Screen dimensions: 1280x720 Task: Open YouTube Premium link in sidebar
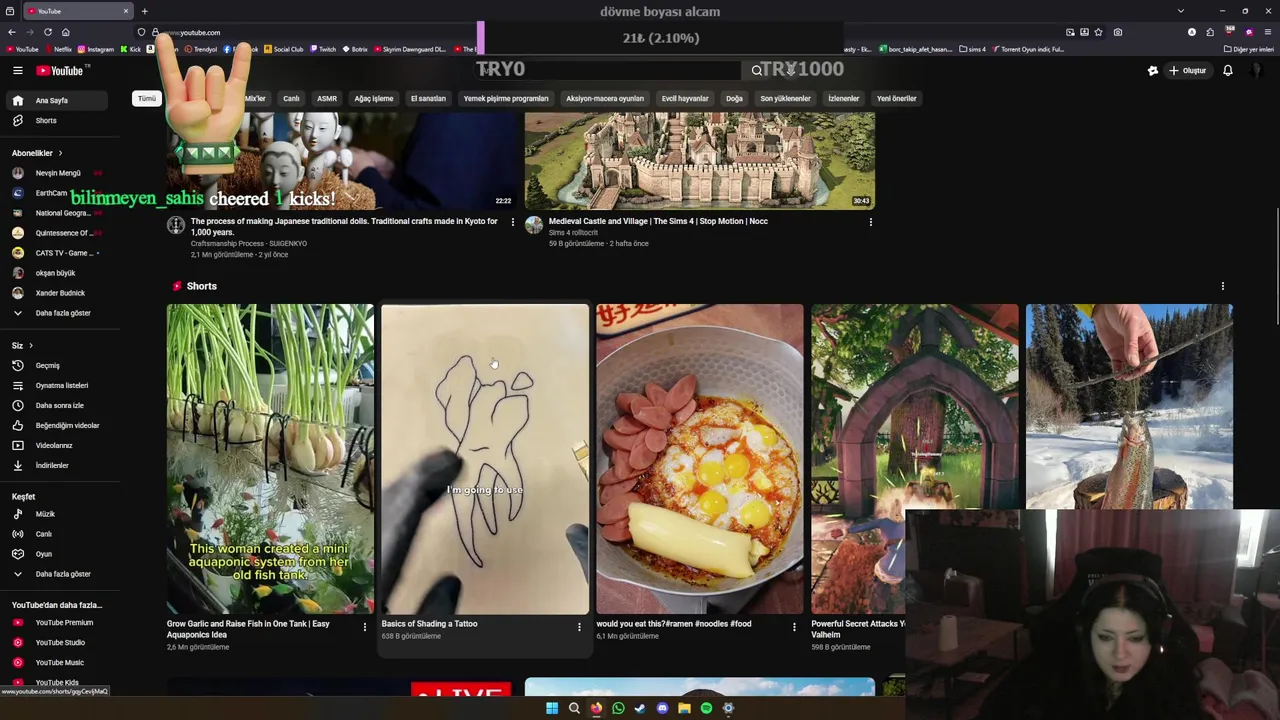pos(56,622)
